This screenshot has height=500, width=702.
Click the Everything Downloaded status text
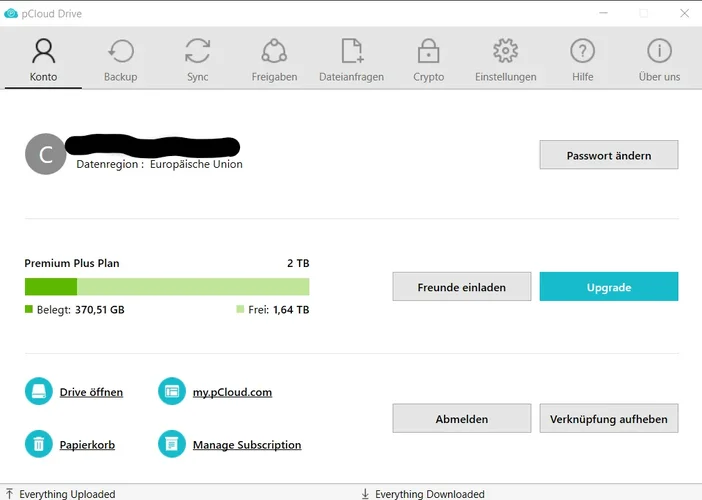tap(430, 494)
